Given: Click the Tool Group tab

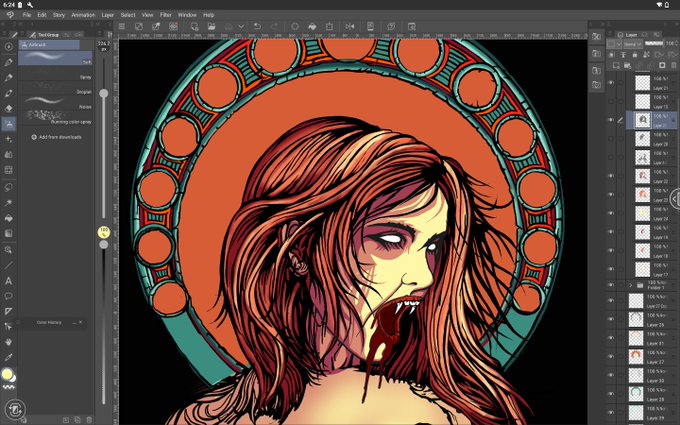Looking at the screenshot, I should (x=44, y=35).
